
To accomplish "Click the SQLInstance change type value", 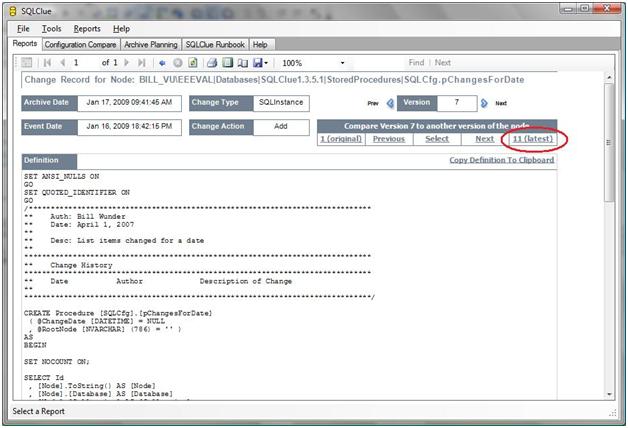I will (281, 103).
